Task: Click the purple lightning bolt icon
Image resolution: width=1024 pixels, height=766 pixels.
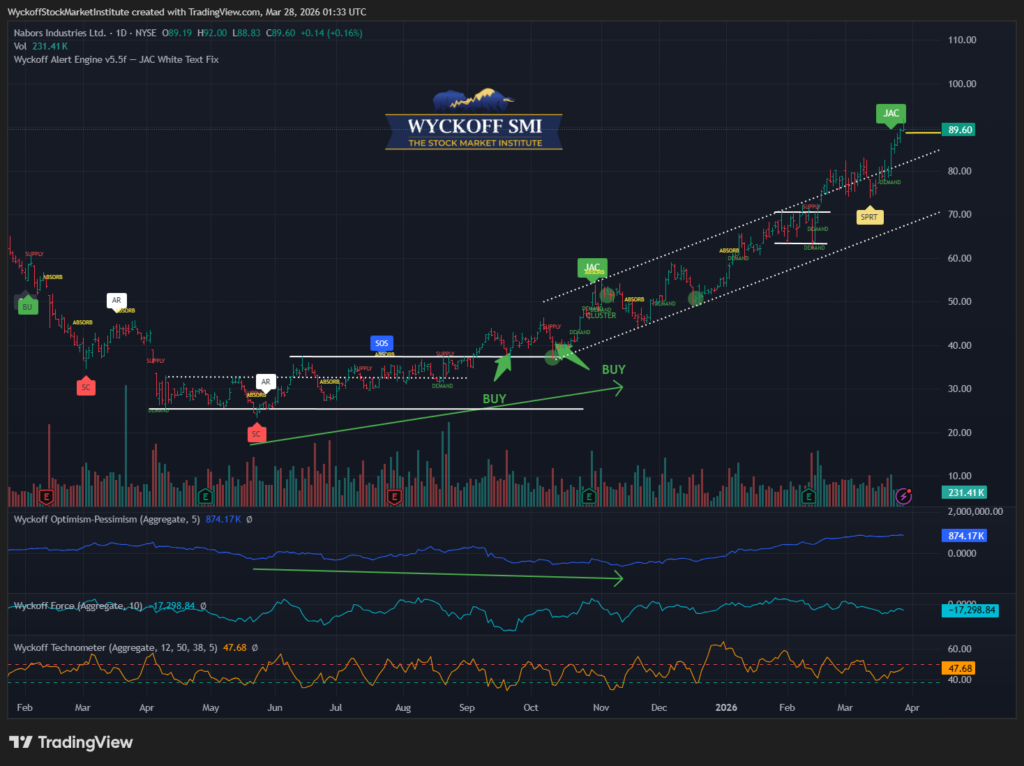Action: (904, 495)
